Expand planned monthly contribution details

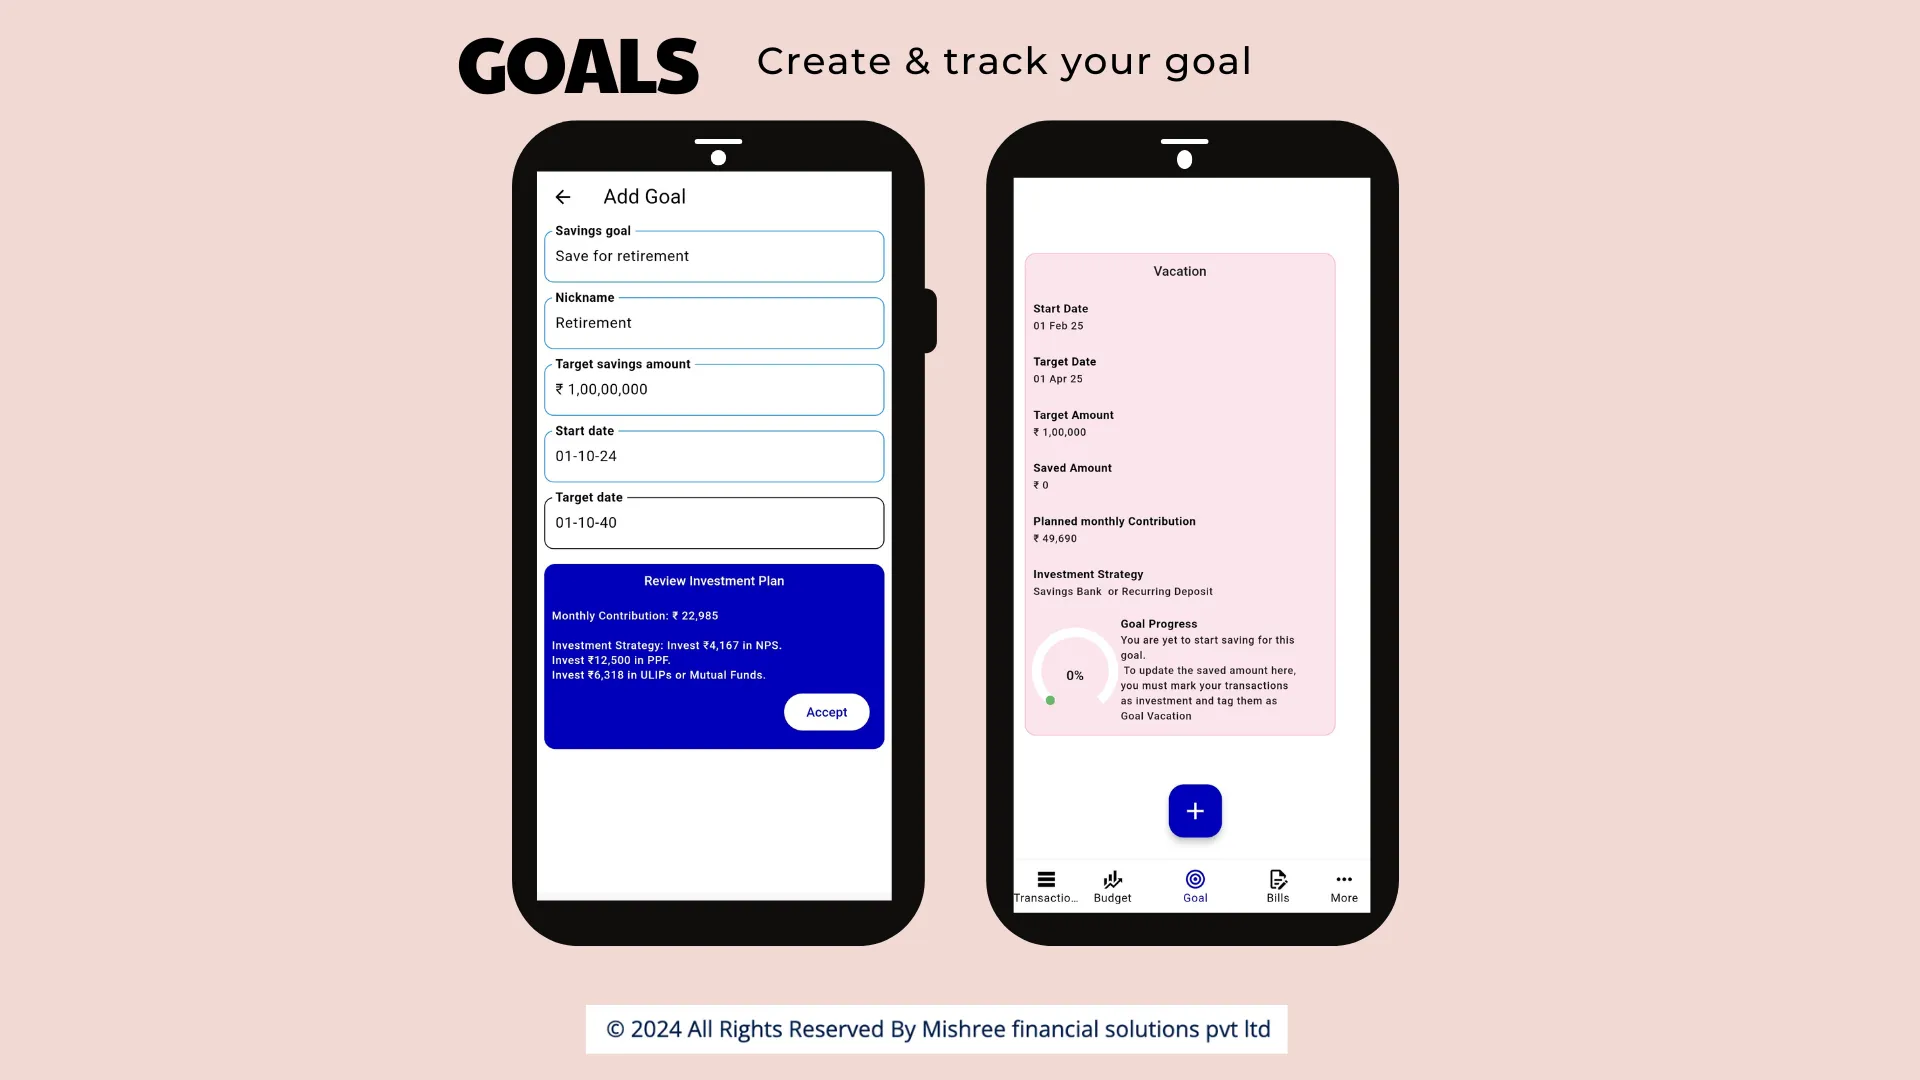1114,527
